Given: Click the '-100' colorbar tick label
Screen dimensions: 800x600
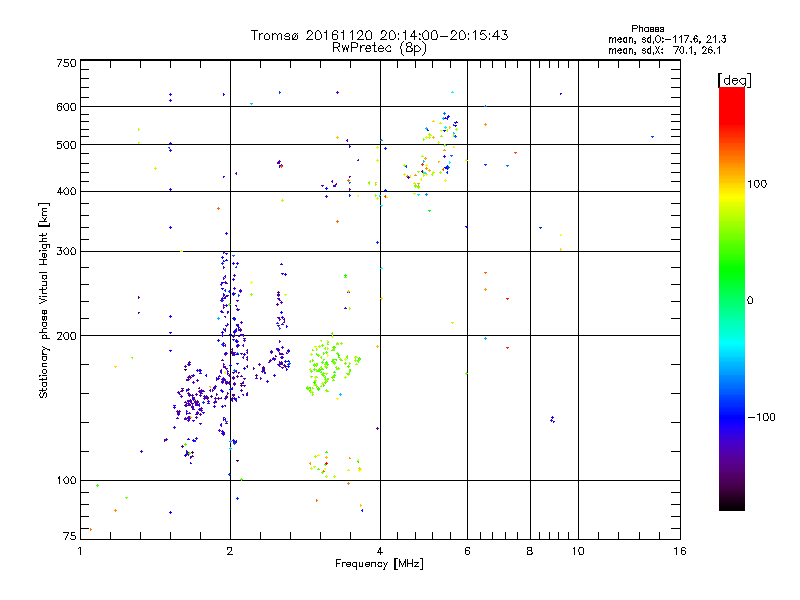Looking at the screenshot, I should click(761, 417).
